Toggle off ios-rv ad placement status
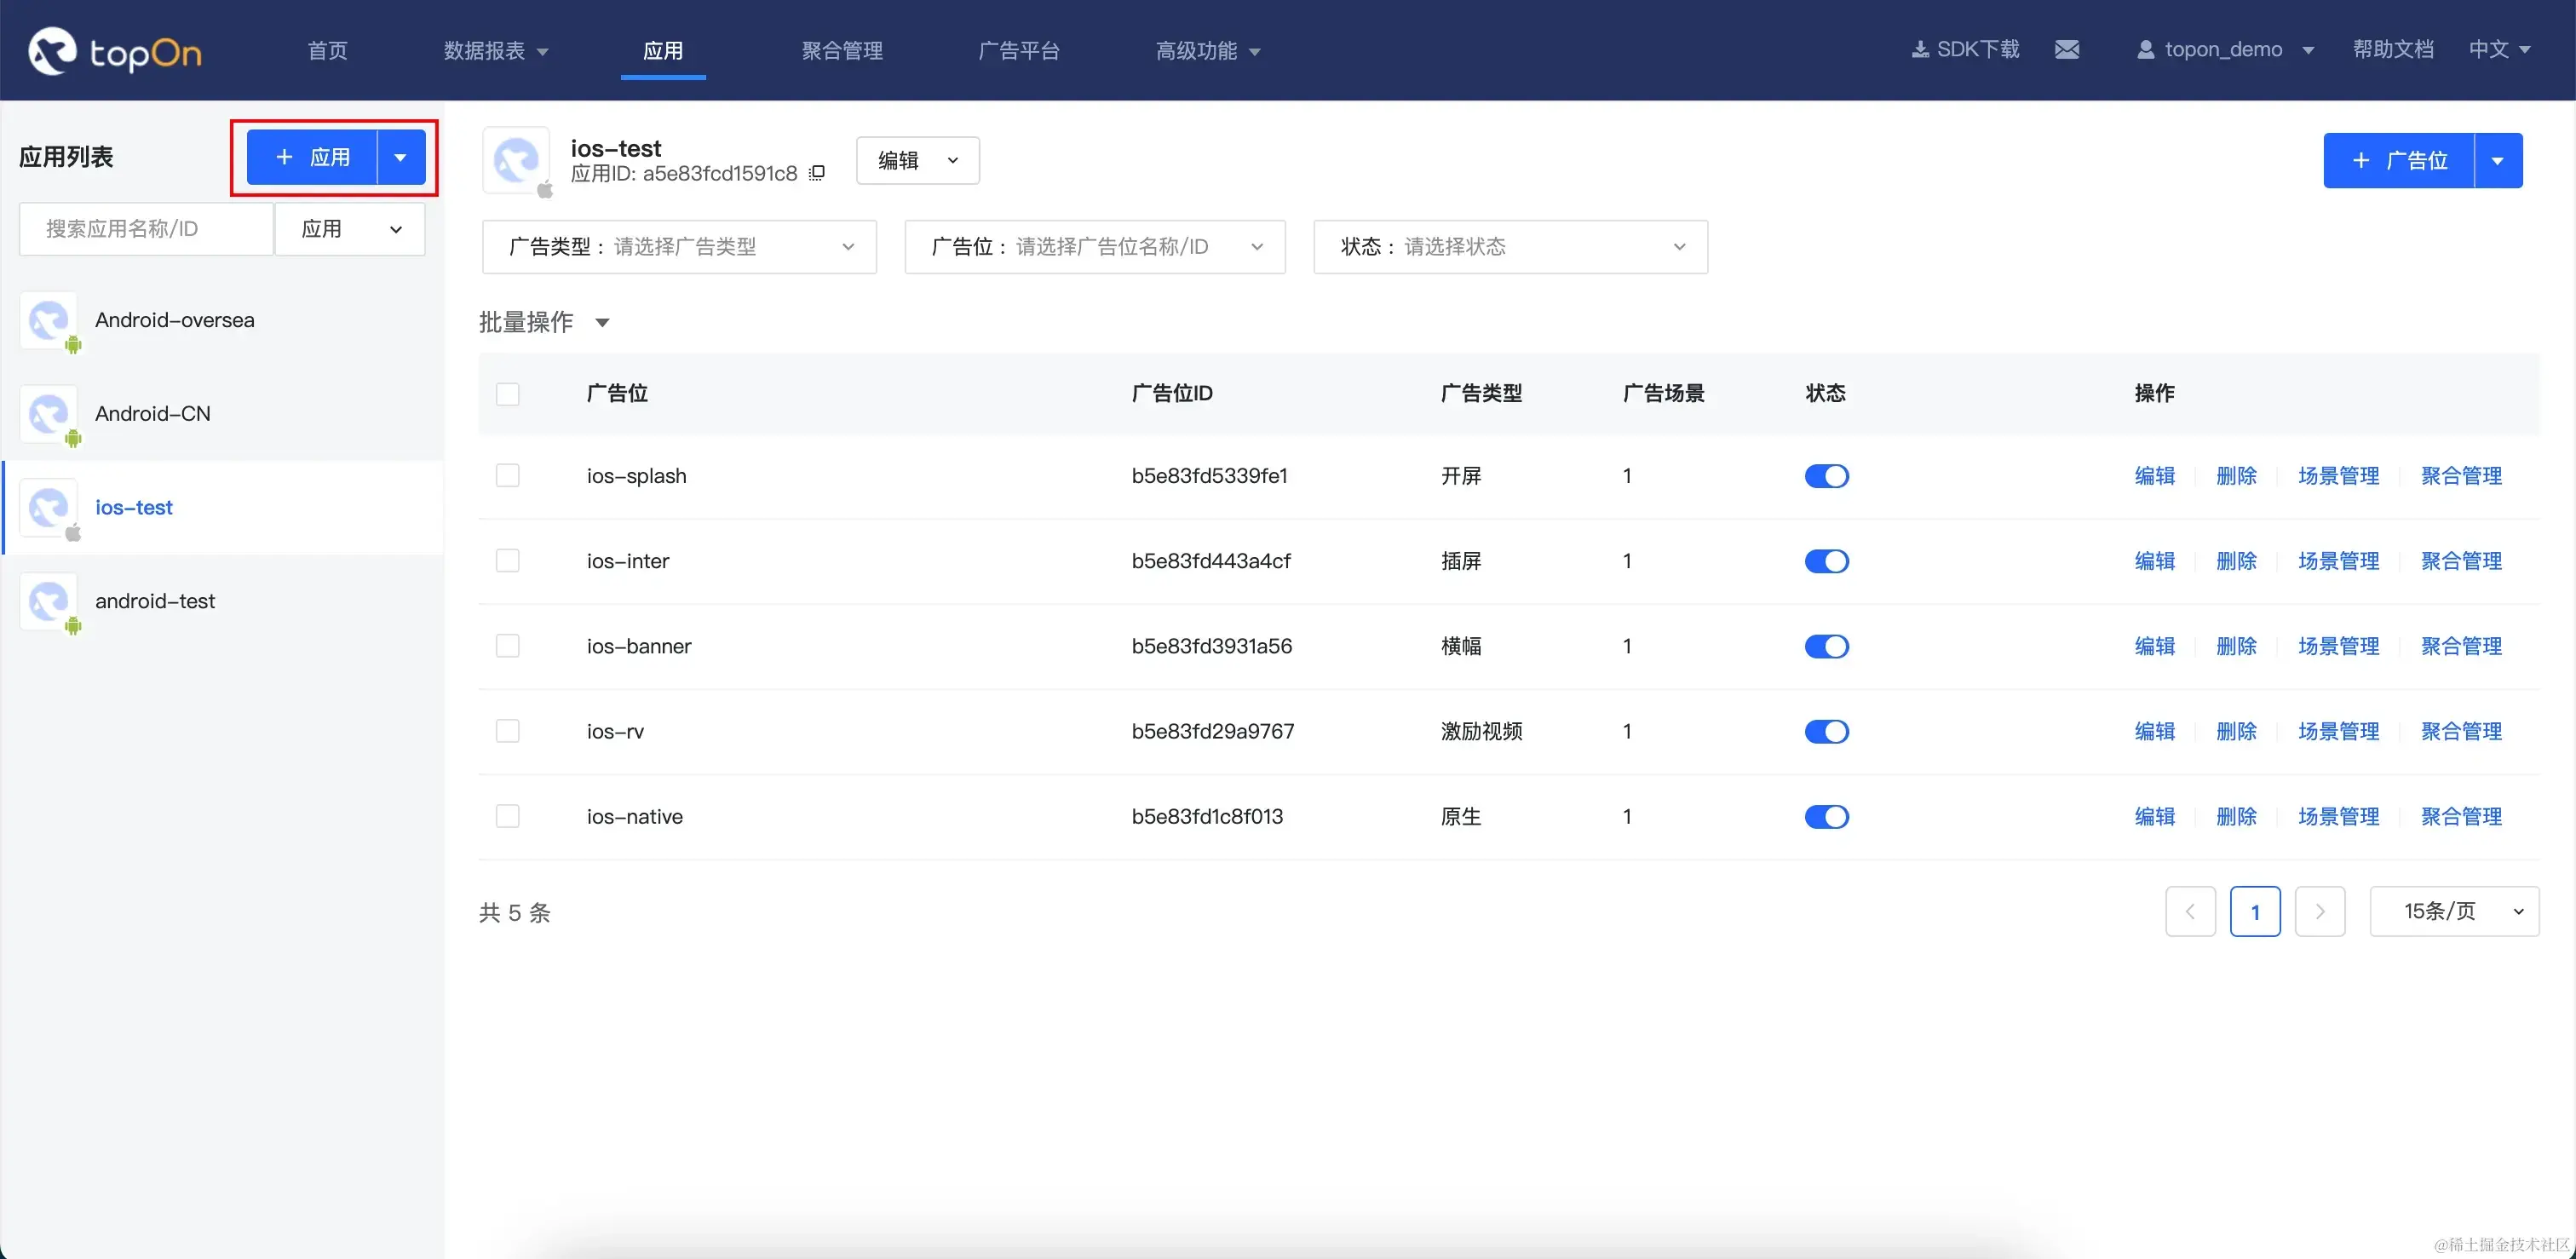Image resolution: width=2576 pixels, height=1259 pixels. (1826, 732)
